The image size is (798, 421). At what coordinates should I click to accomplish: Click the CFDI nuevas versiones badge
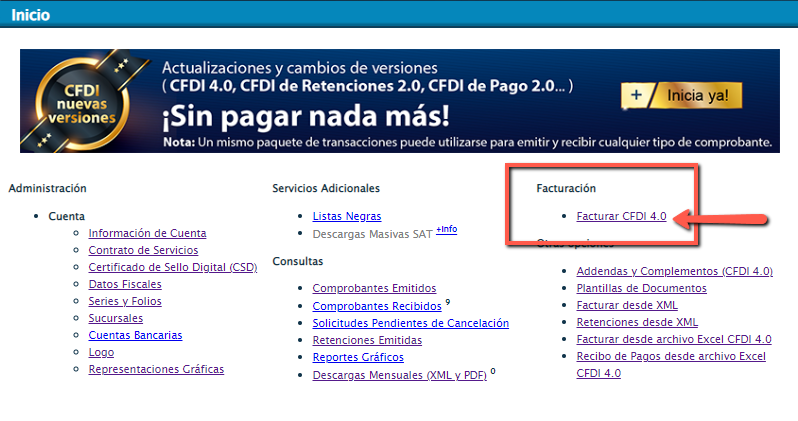(x=82, y=104)
